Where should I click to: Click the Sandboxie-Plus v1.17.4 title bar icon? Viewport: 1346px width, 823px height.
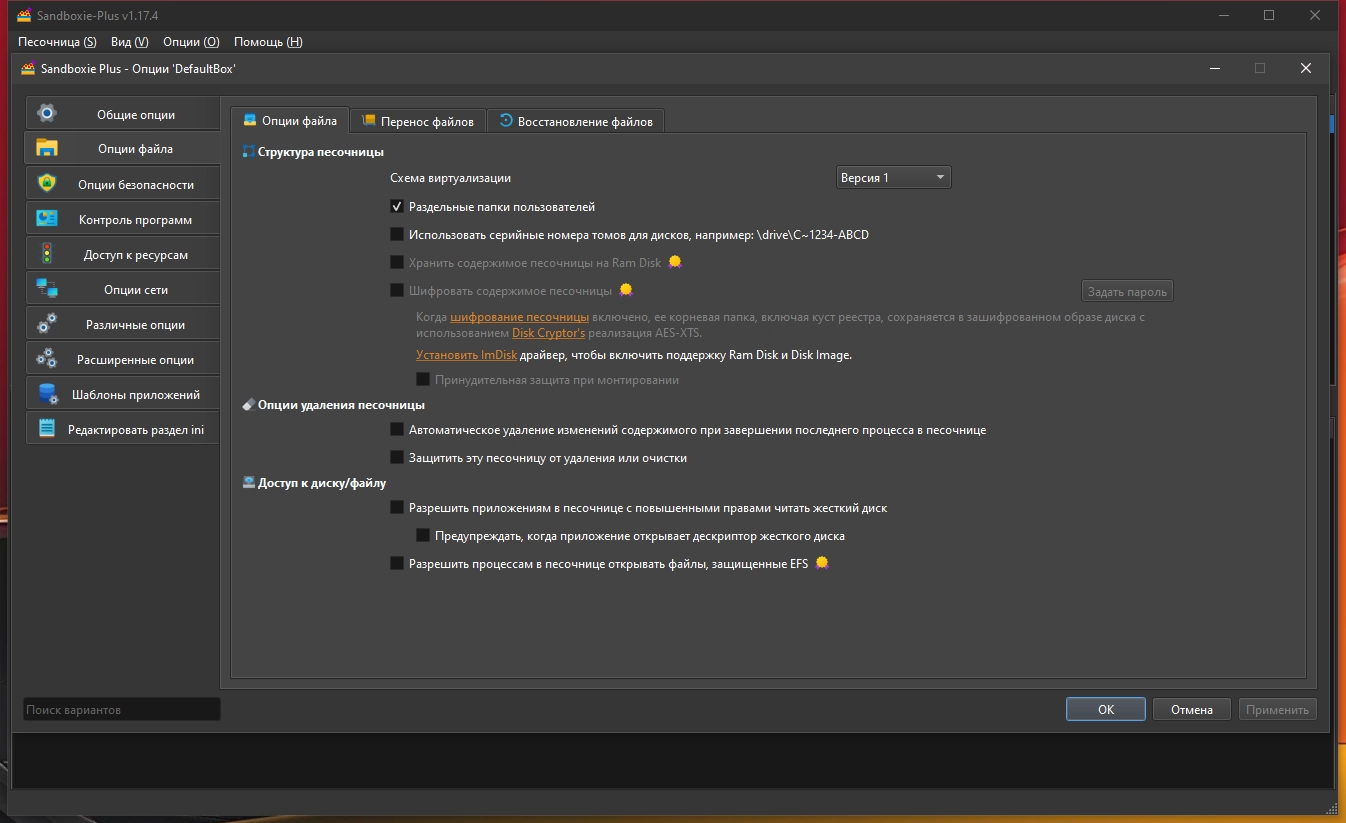point(25,15)
